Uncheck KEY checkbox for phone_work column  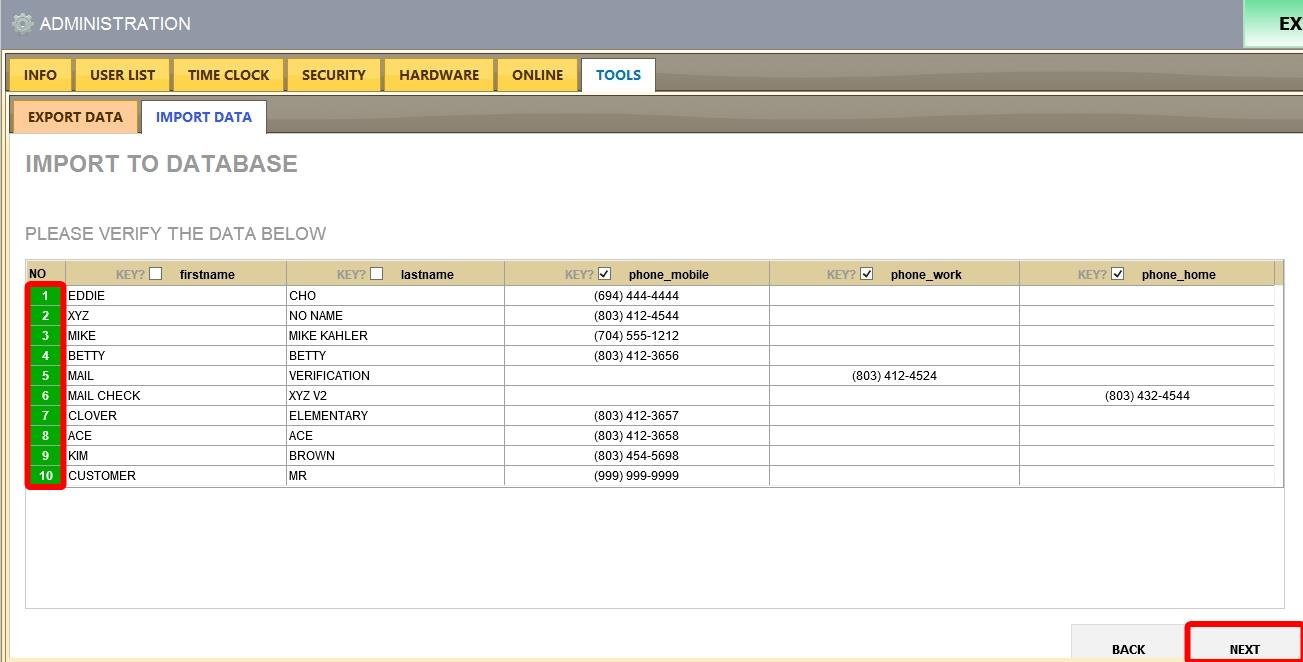867,274
